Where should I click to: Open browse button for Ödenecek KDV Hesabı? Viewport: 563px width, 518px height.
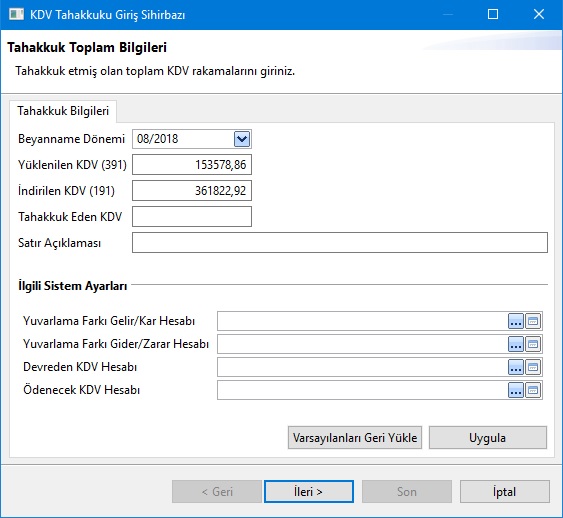pyautogui.click(x=516, y=390)
